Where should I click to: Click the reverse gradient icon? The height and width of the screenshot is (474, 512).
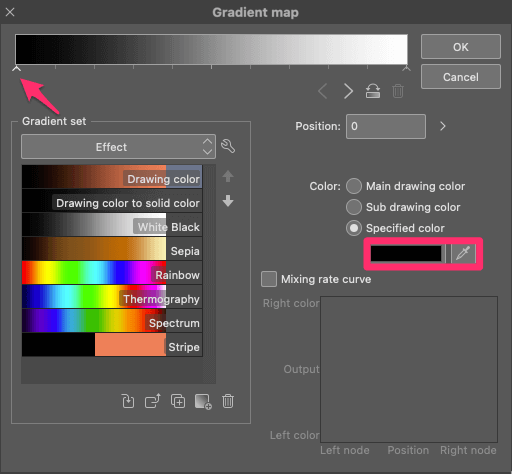(x=373, y=91)
